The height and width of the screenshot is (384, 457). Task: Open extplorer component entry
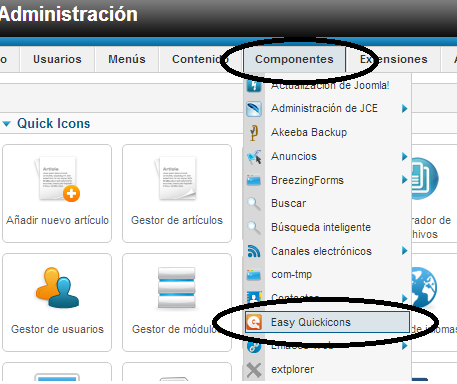click(292, 369)
